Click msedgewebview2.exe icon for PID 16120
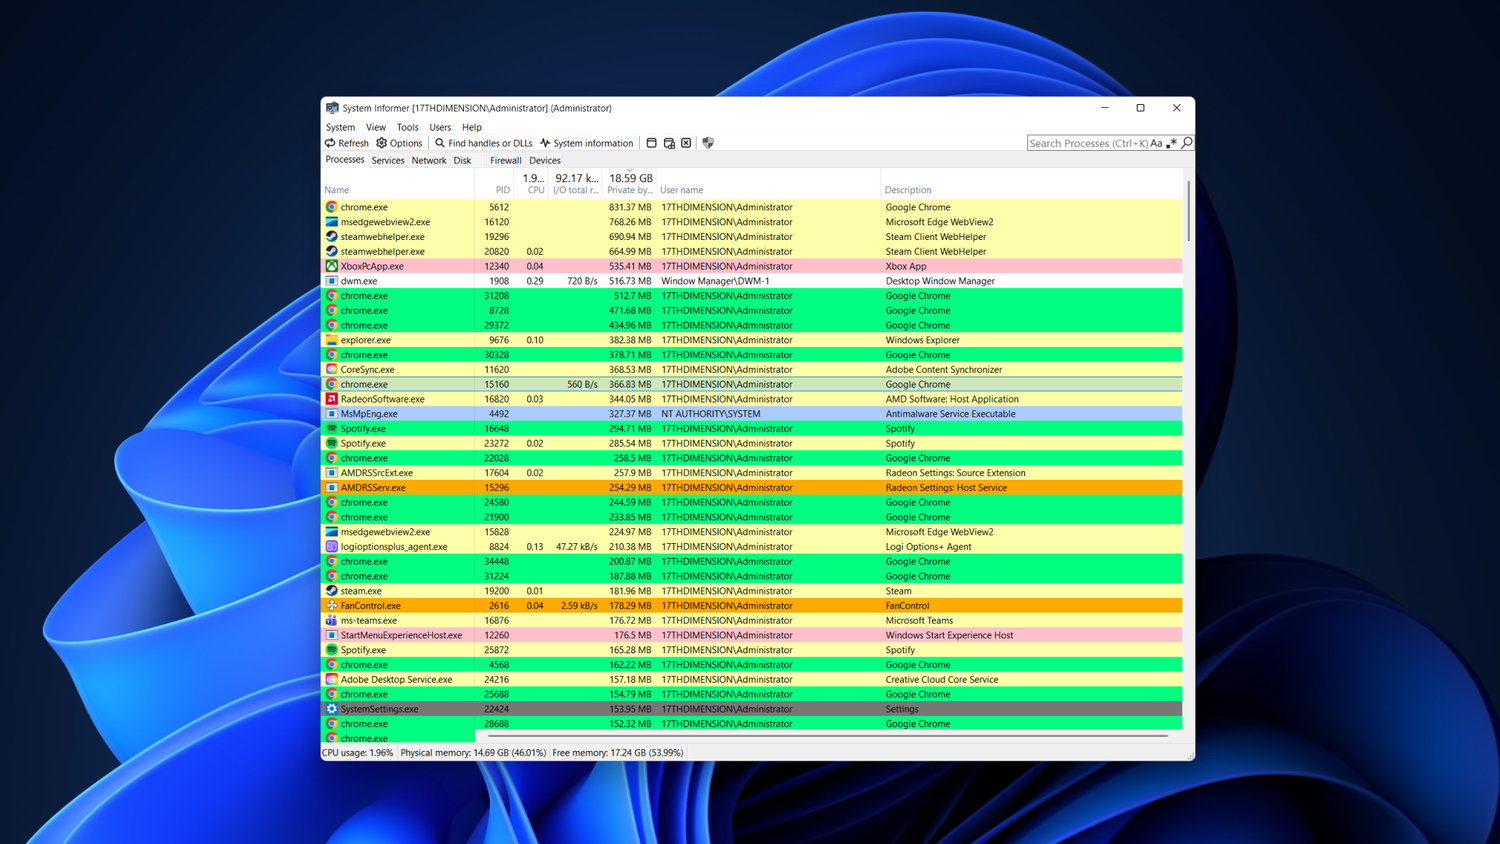Screen dimensions: 1500x844 (x=331, y=222)
